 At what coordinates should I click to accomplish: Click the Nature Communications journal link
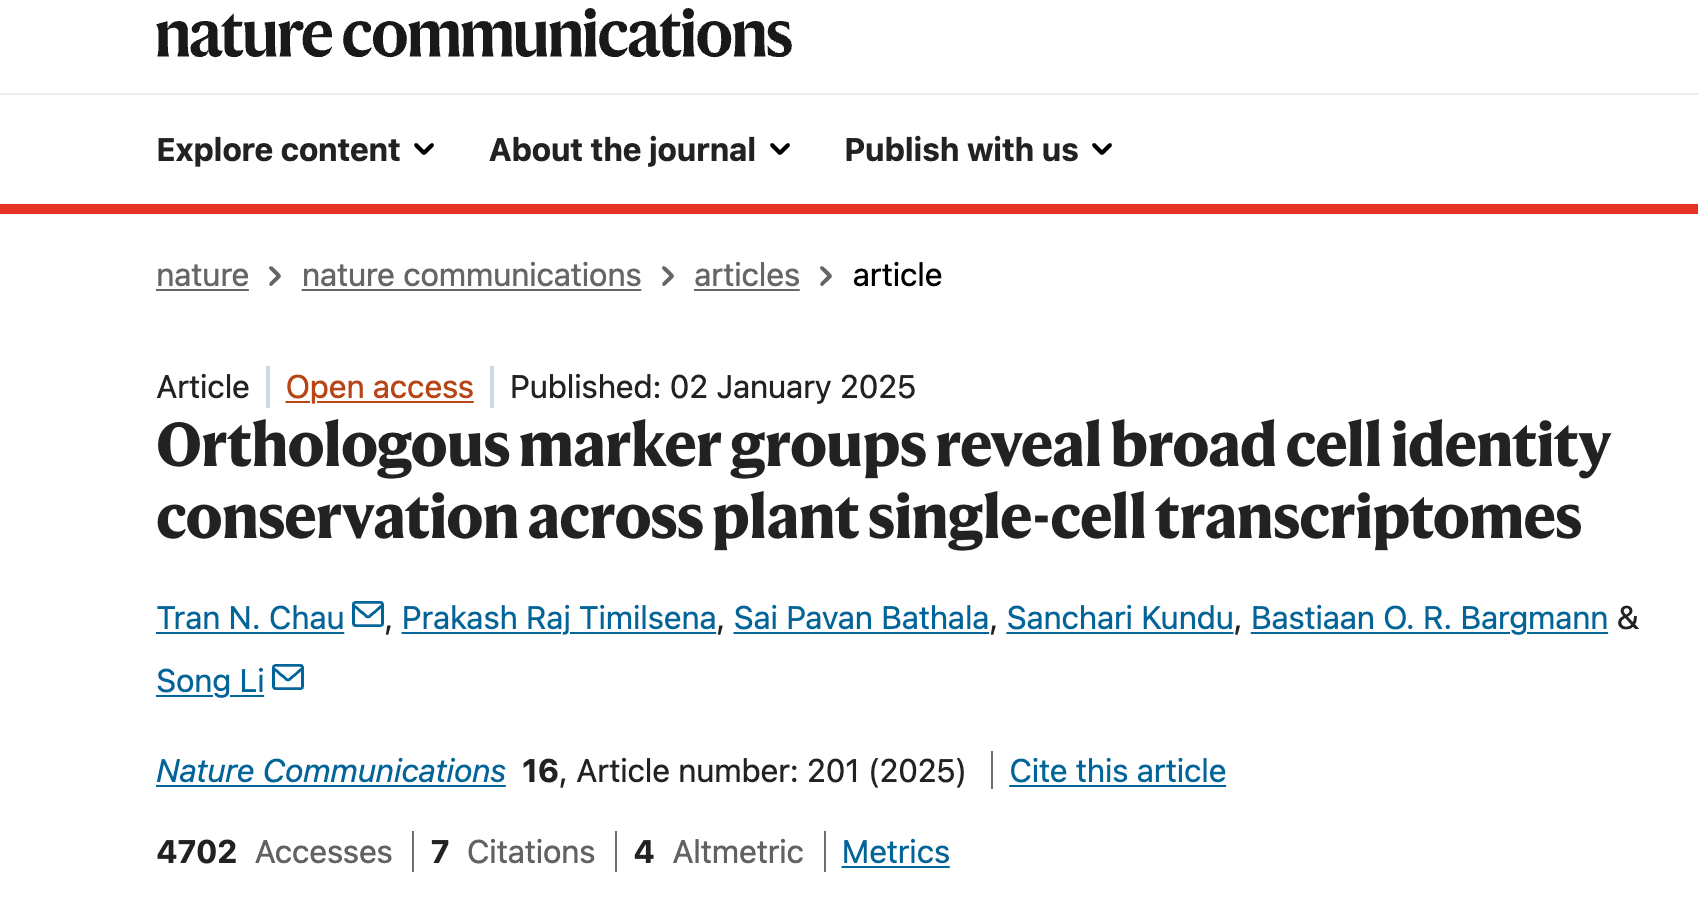[330, 771]
